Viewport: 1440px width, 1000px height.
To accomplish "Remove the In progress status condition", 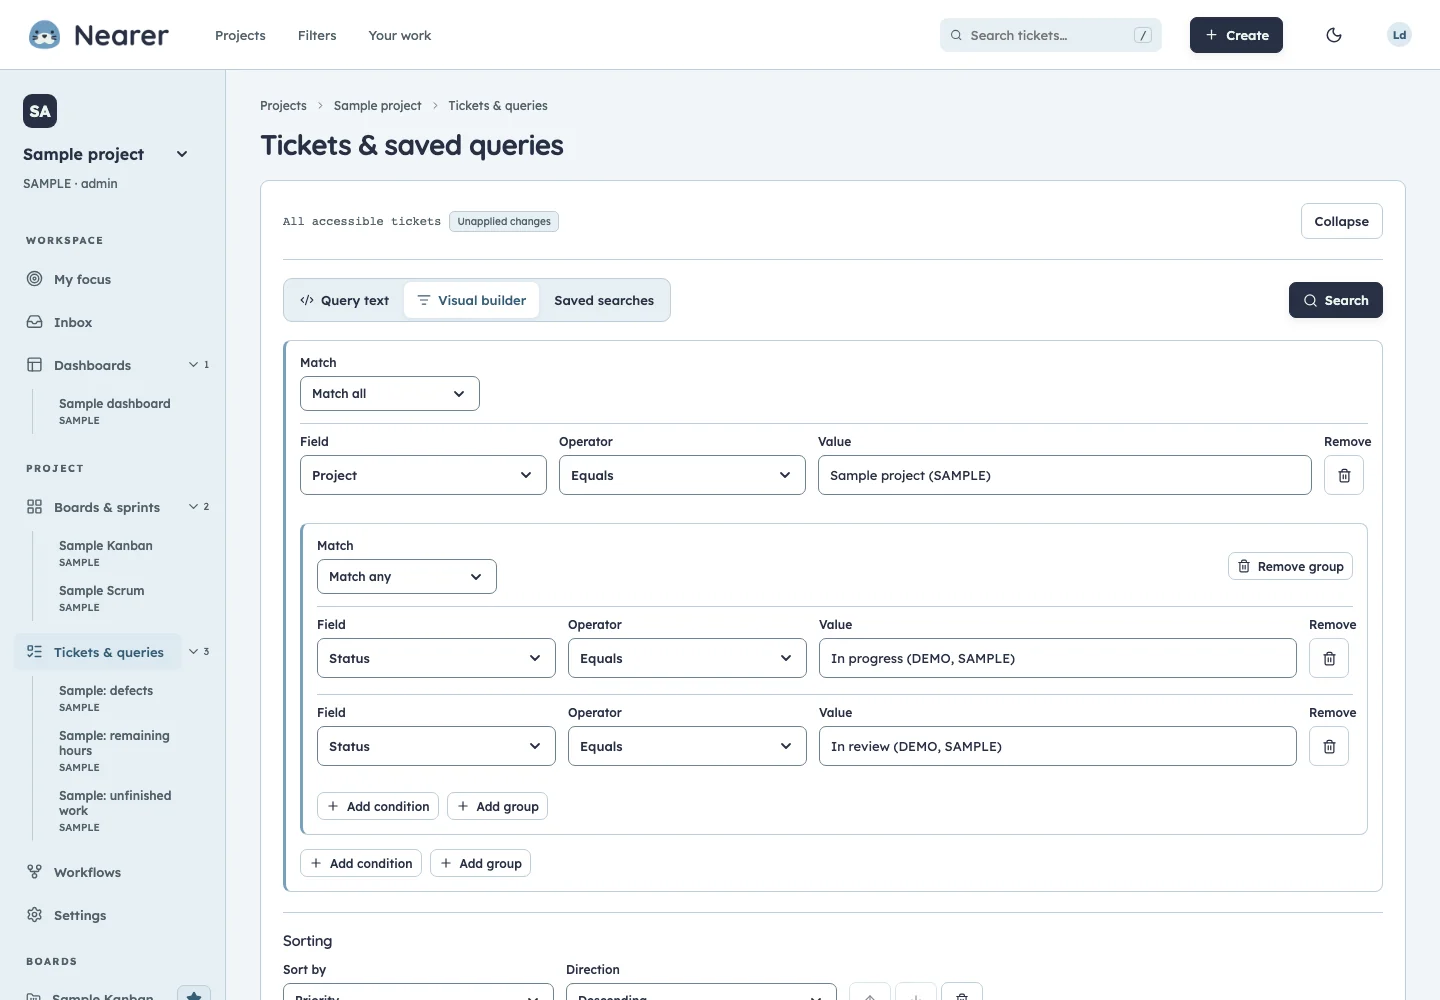I will [1329, 658].
